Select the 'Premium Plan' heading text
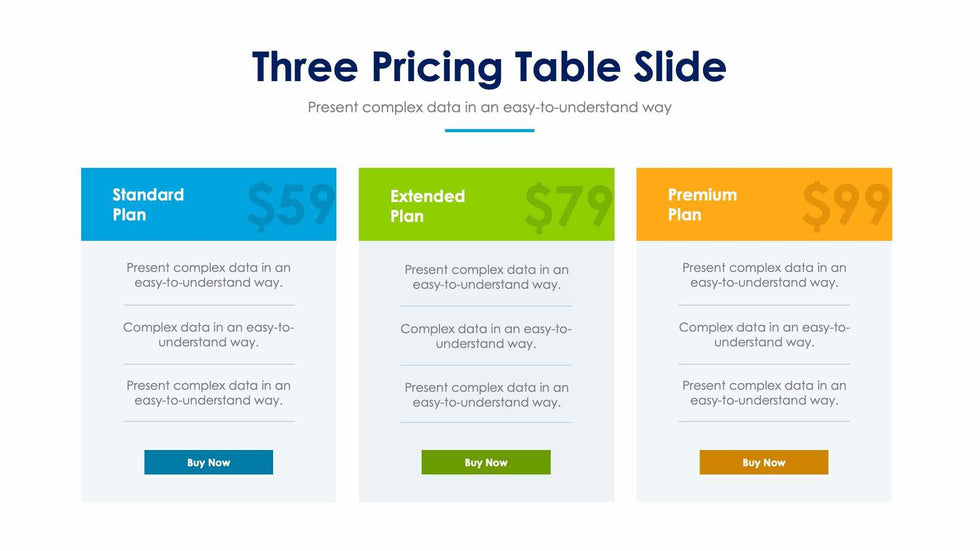Viewport: 980px width, 551px height. [x=702, y=204]
